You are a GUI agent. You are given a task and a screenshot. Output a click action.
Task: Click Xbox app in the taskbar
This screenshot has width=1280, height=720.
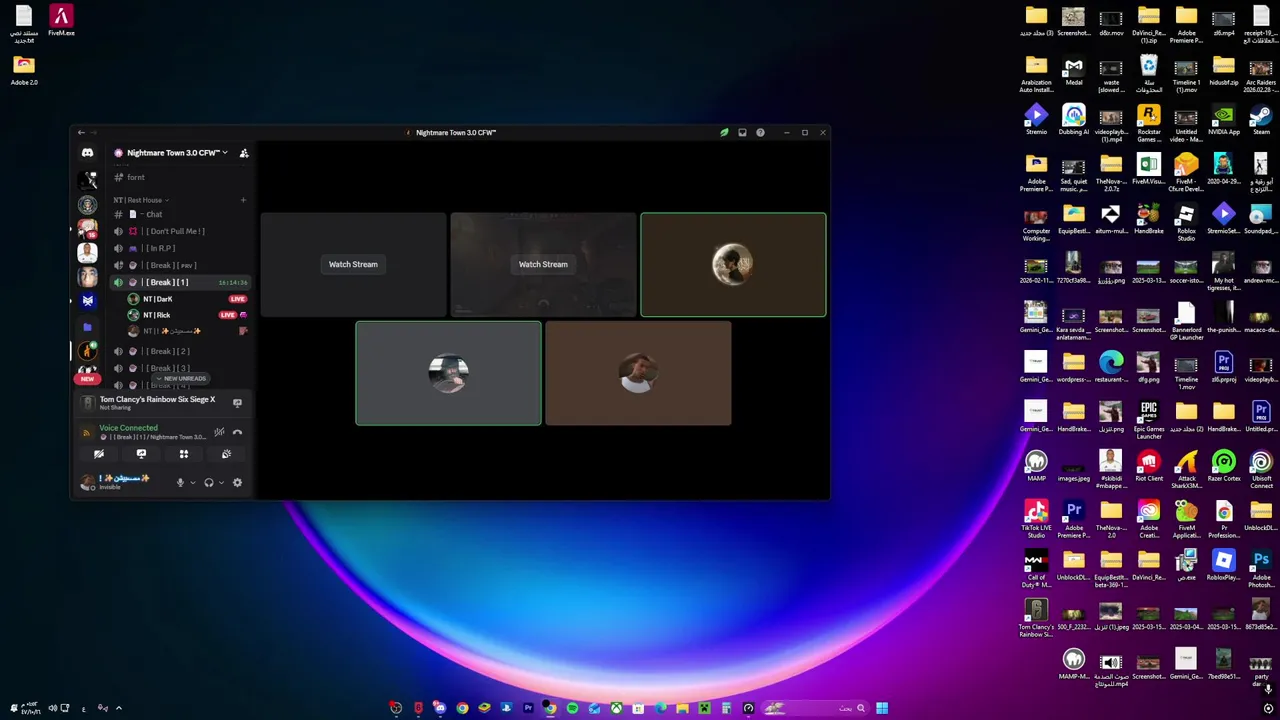point(617,708)
